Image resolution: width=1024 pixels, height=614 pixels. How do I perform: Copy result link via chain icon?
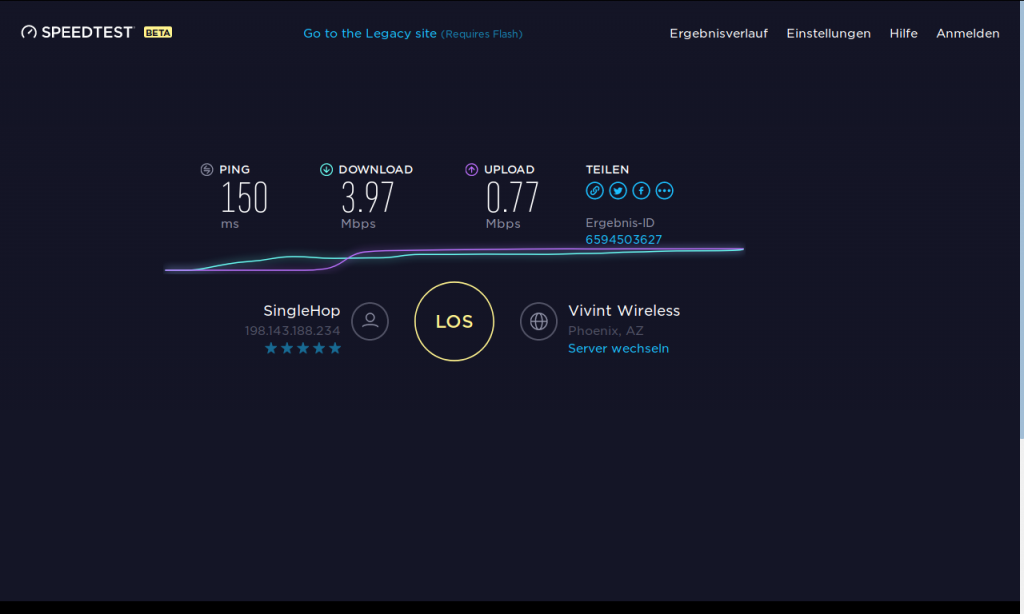pos(594,191)
